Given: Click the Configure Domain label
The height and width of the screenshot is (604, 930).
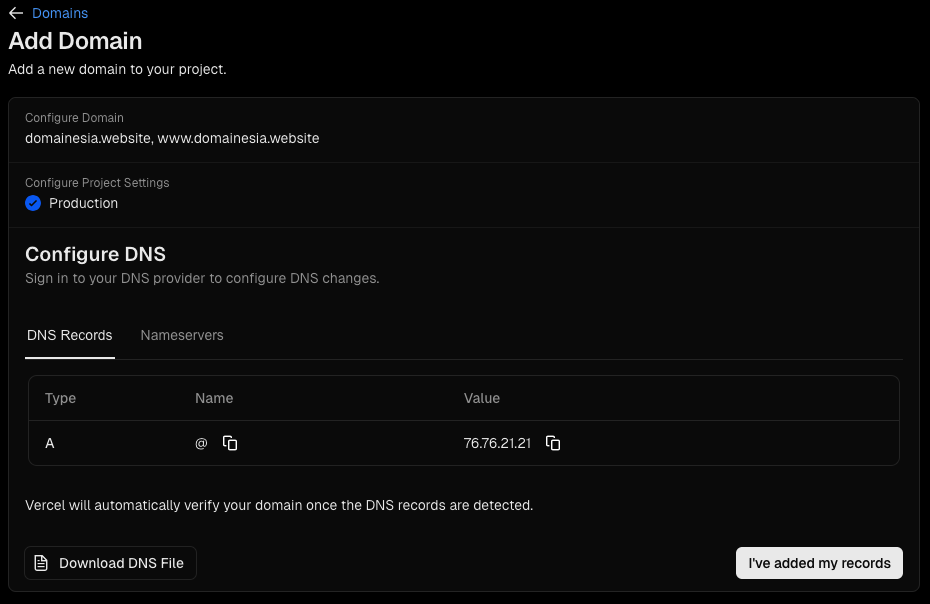Looking at the screenshot, I should (74, 118).
